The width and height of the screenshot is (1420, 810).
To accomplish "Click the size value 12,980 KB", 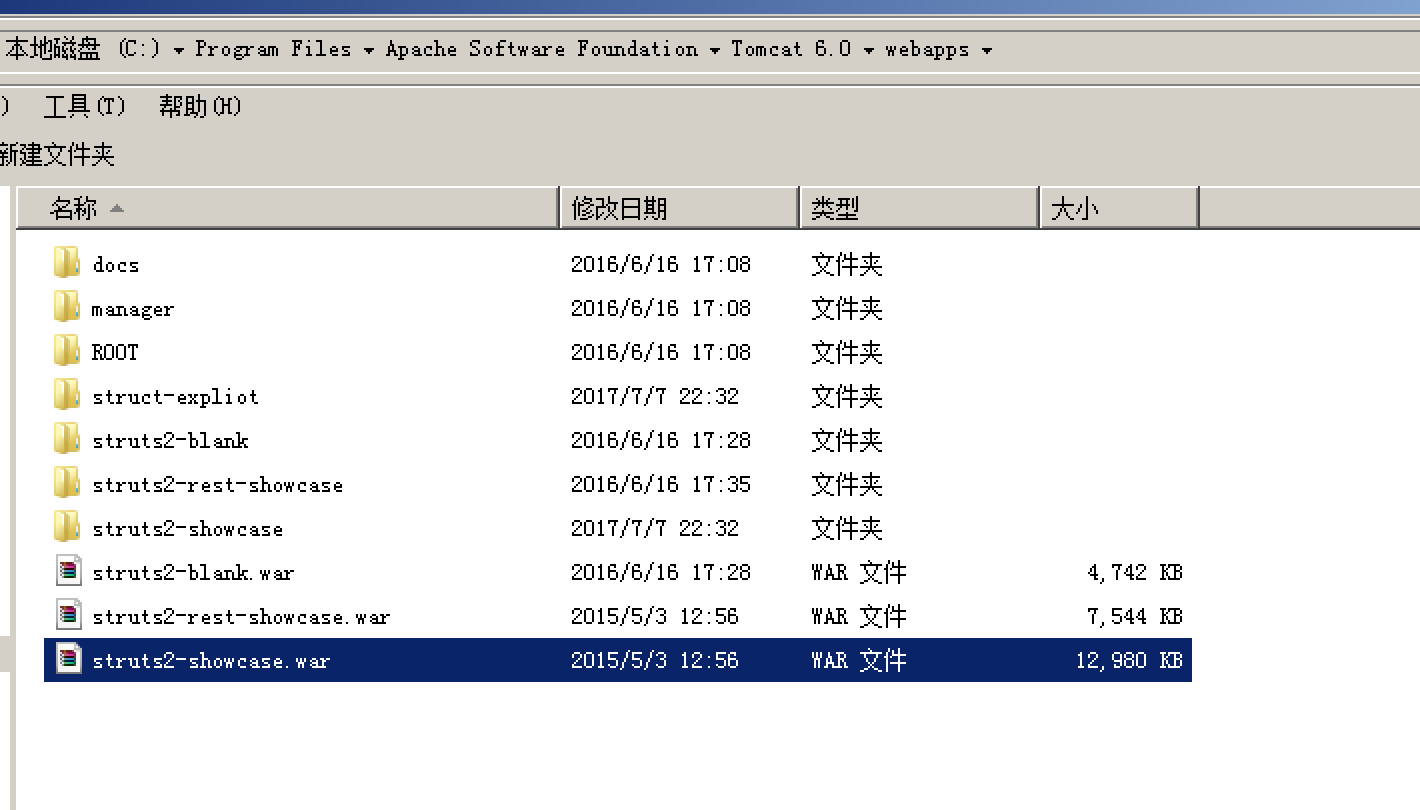I will pyautogui.click(x=1129, y=660).
